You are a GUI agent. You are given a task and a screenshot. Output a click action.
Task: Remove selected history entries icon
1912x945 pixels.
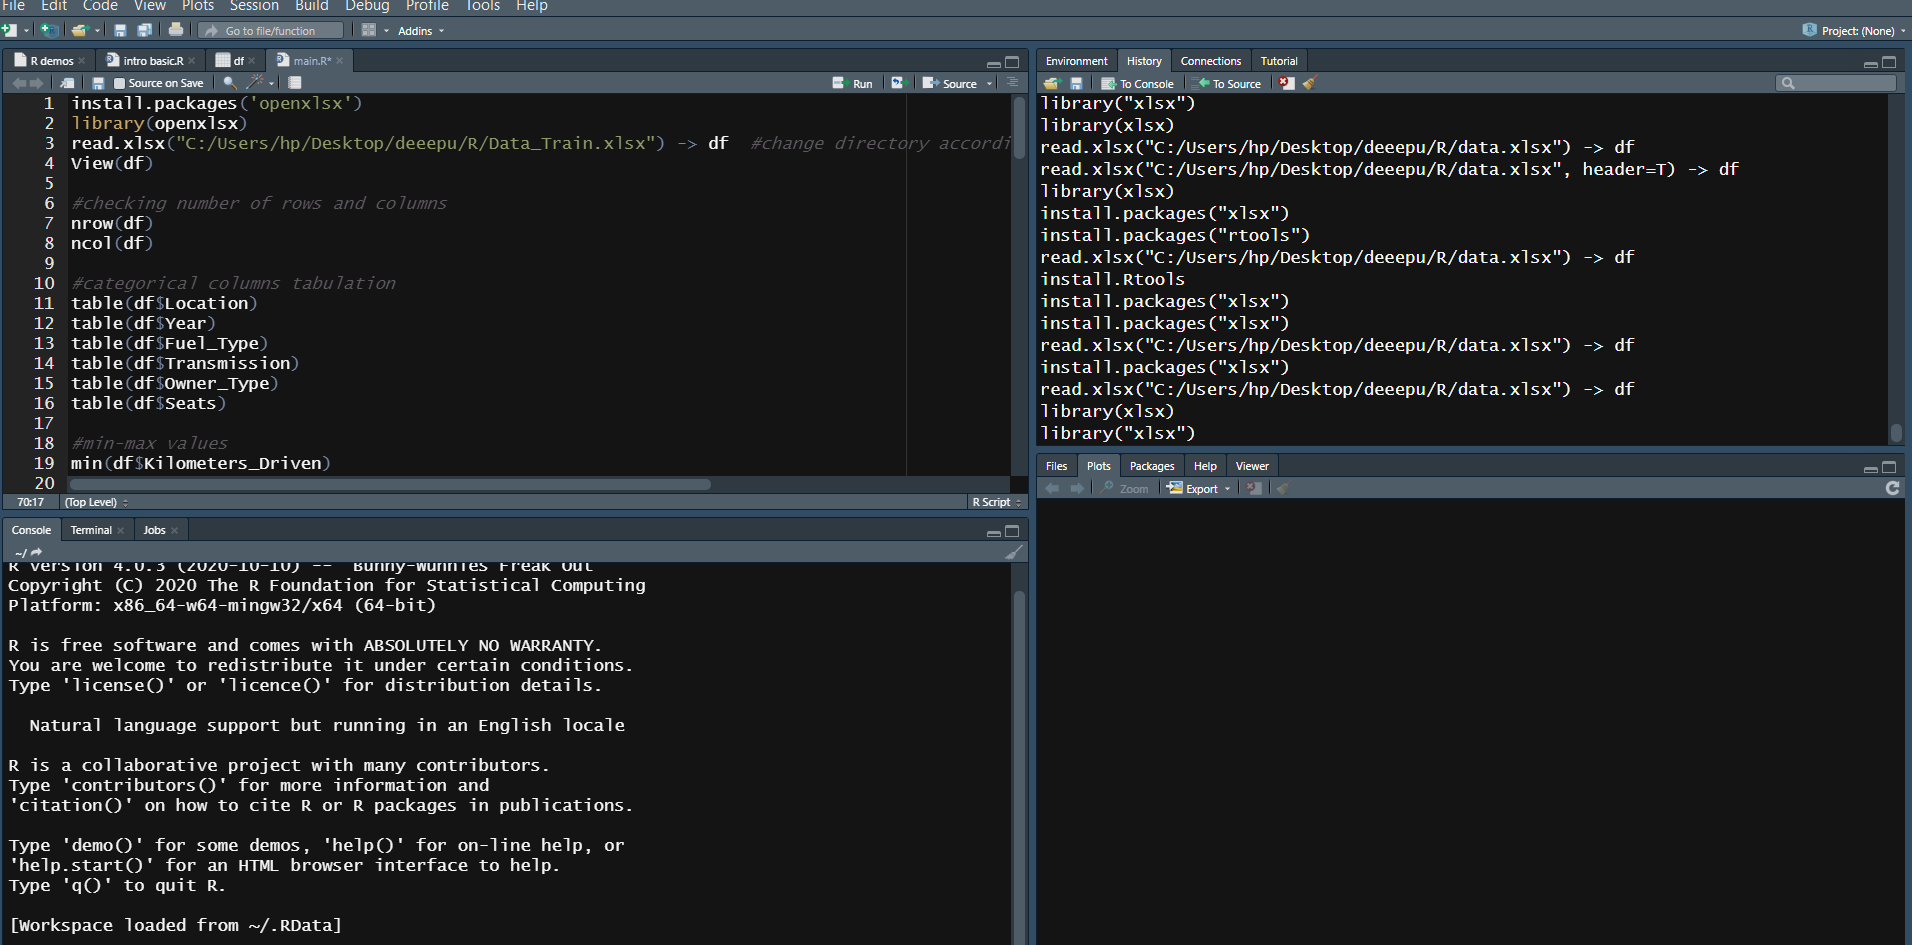coord(1287,83)
